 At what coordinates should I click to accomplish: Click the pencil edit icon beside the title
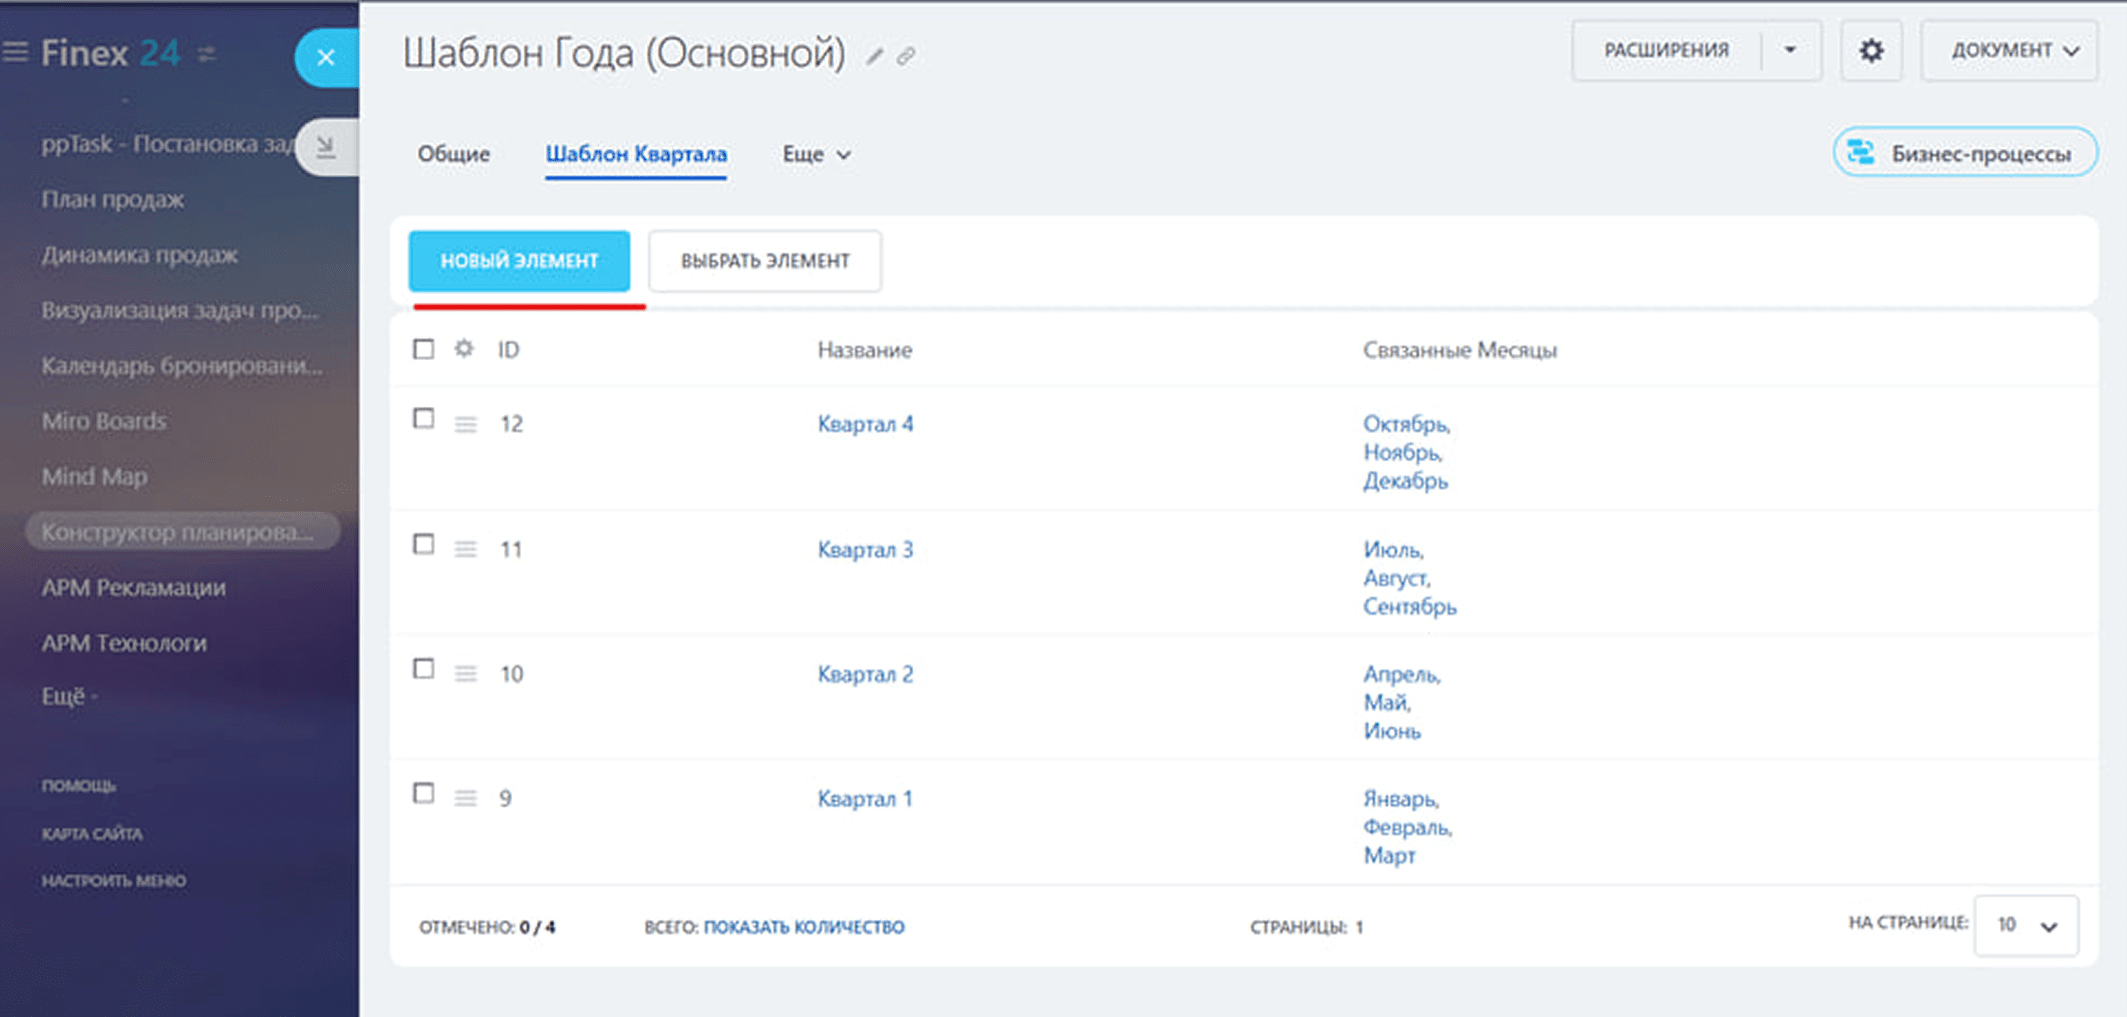874,56
